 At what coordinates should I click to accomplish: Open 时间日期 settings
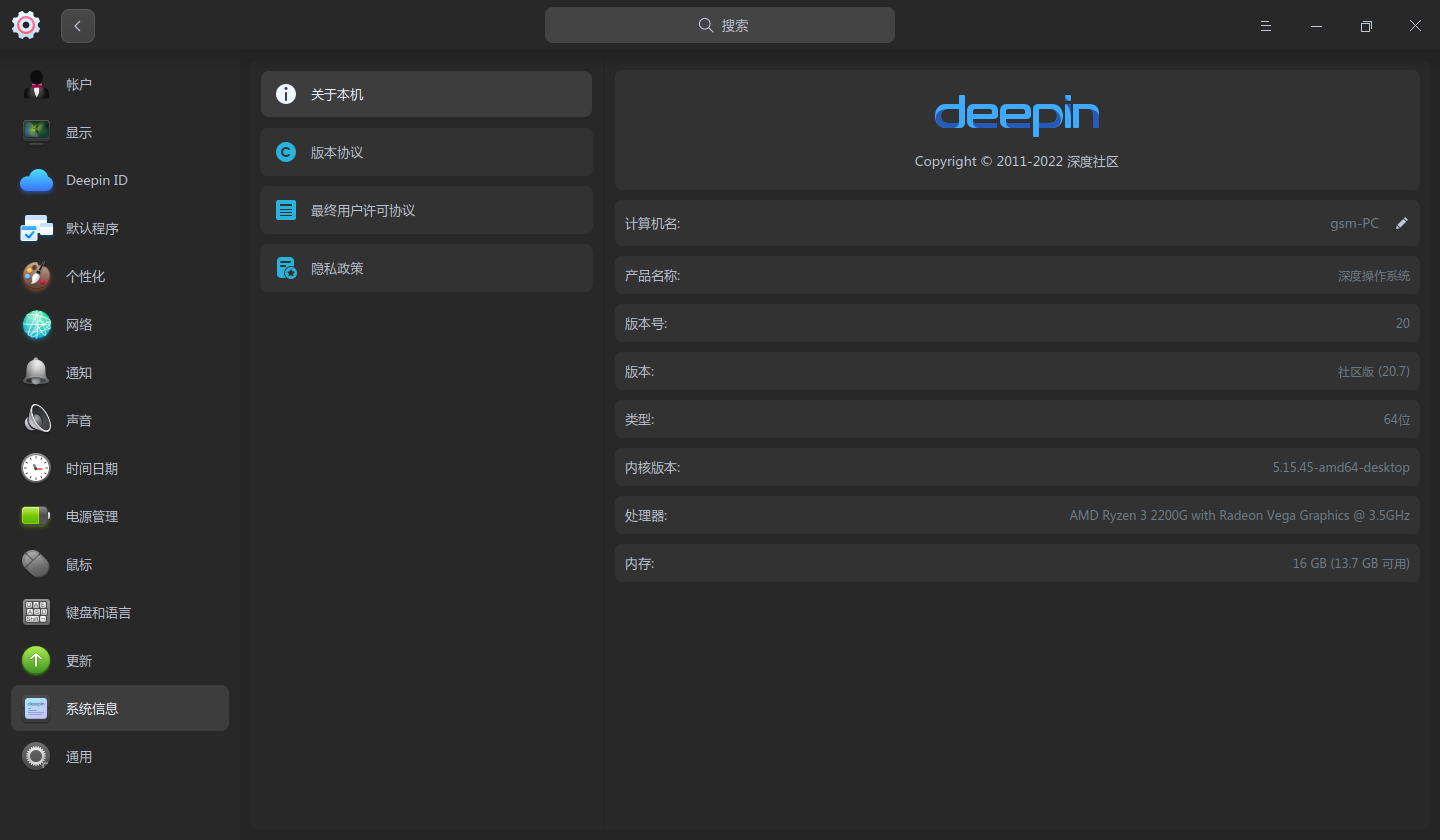tap(120, 468)
